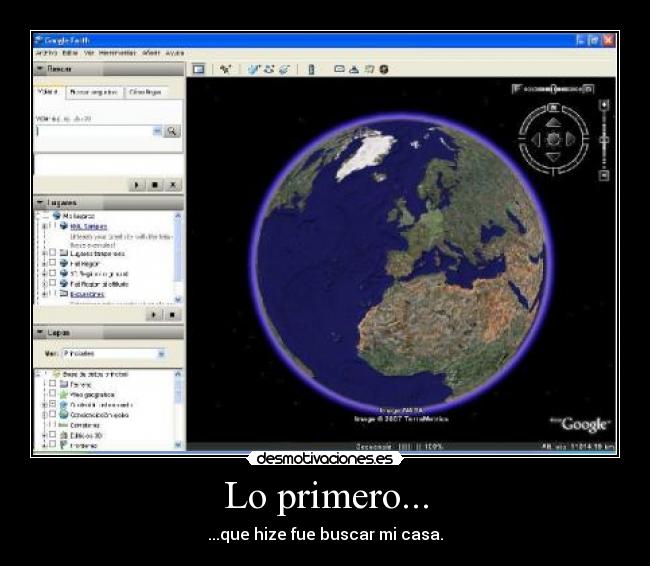
Task: Click the zoom out minus button
Action: pos(604,175)
